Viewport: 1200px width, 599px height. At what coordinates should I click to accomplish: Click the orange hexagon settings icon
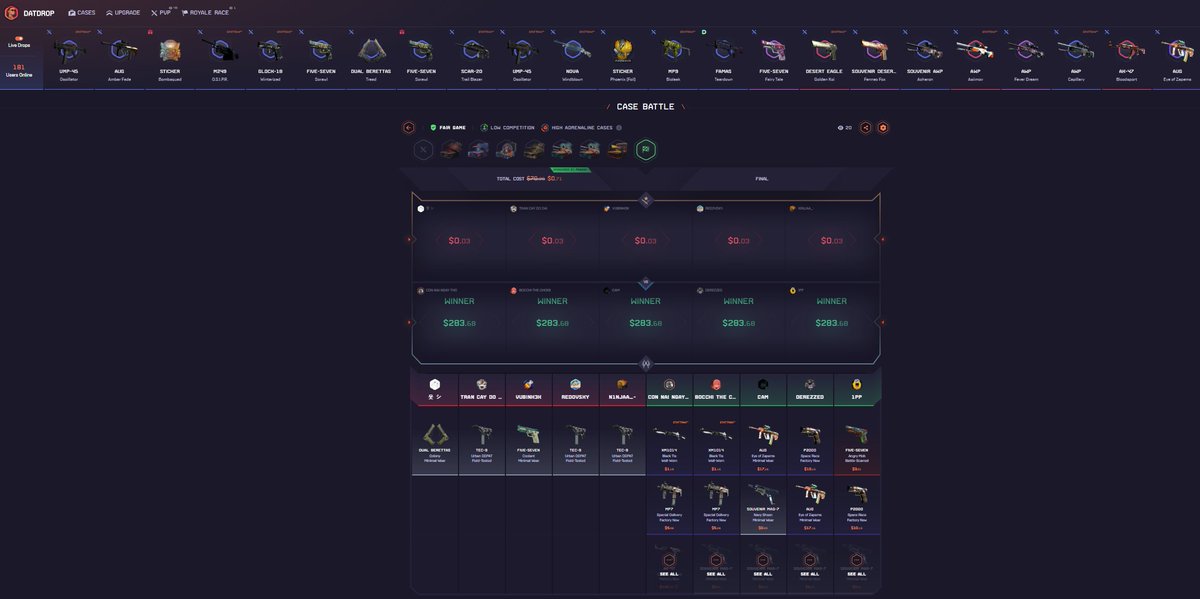coord(883,127)
